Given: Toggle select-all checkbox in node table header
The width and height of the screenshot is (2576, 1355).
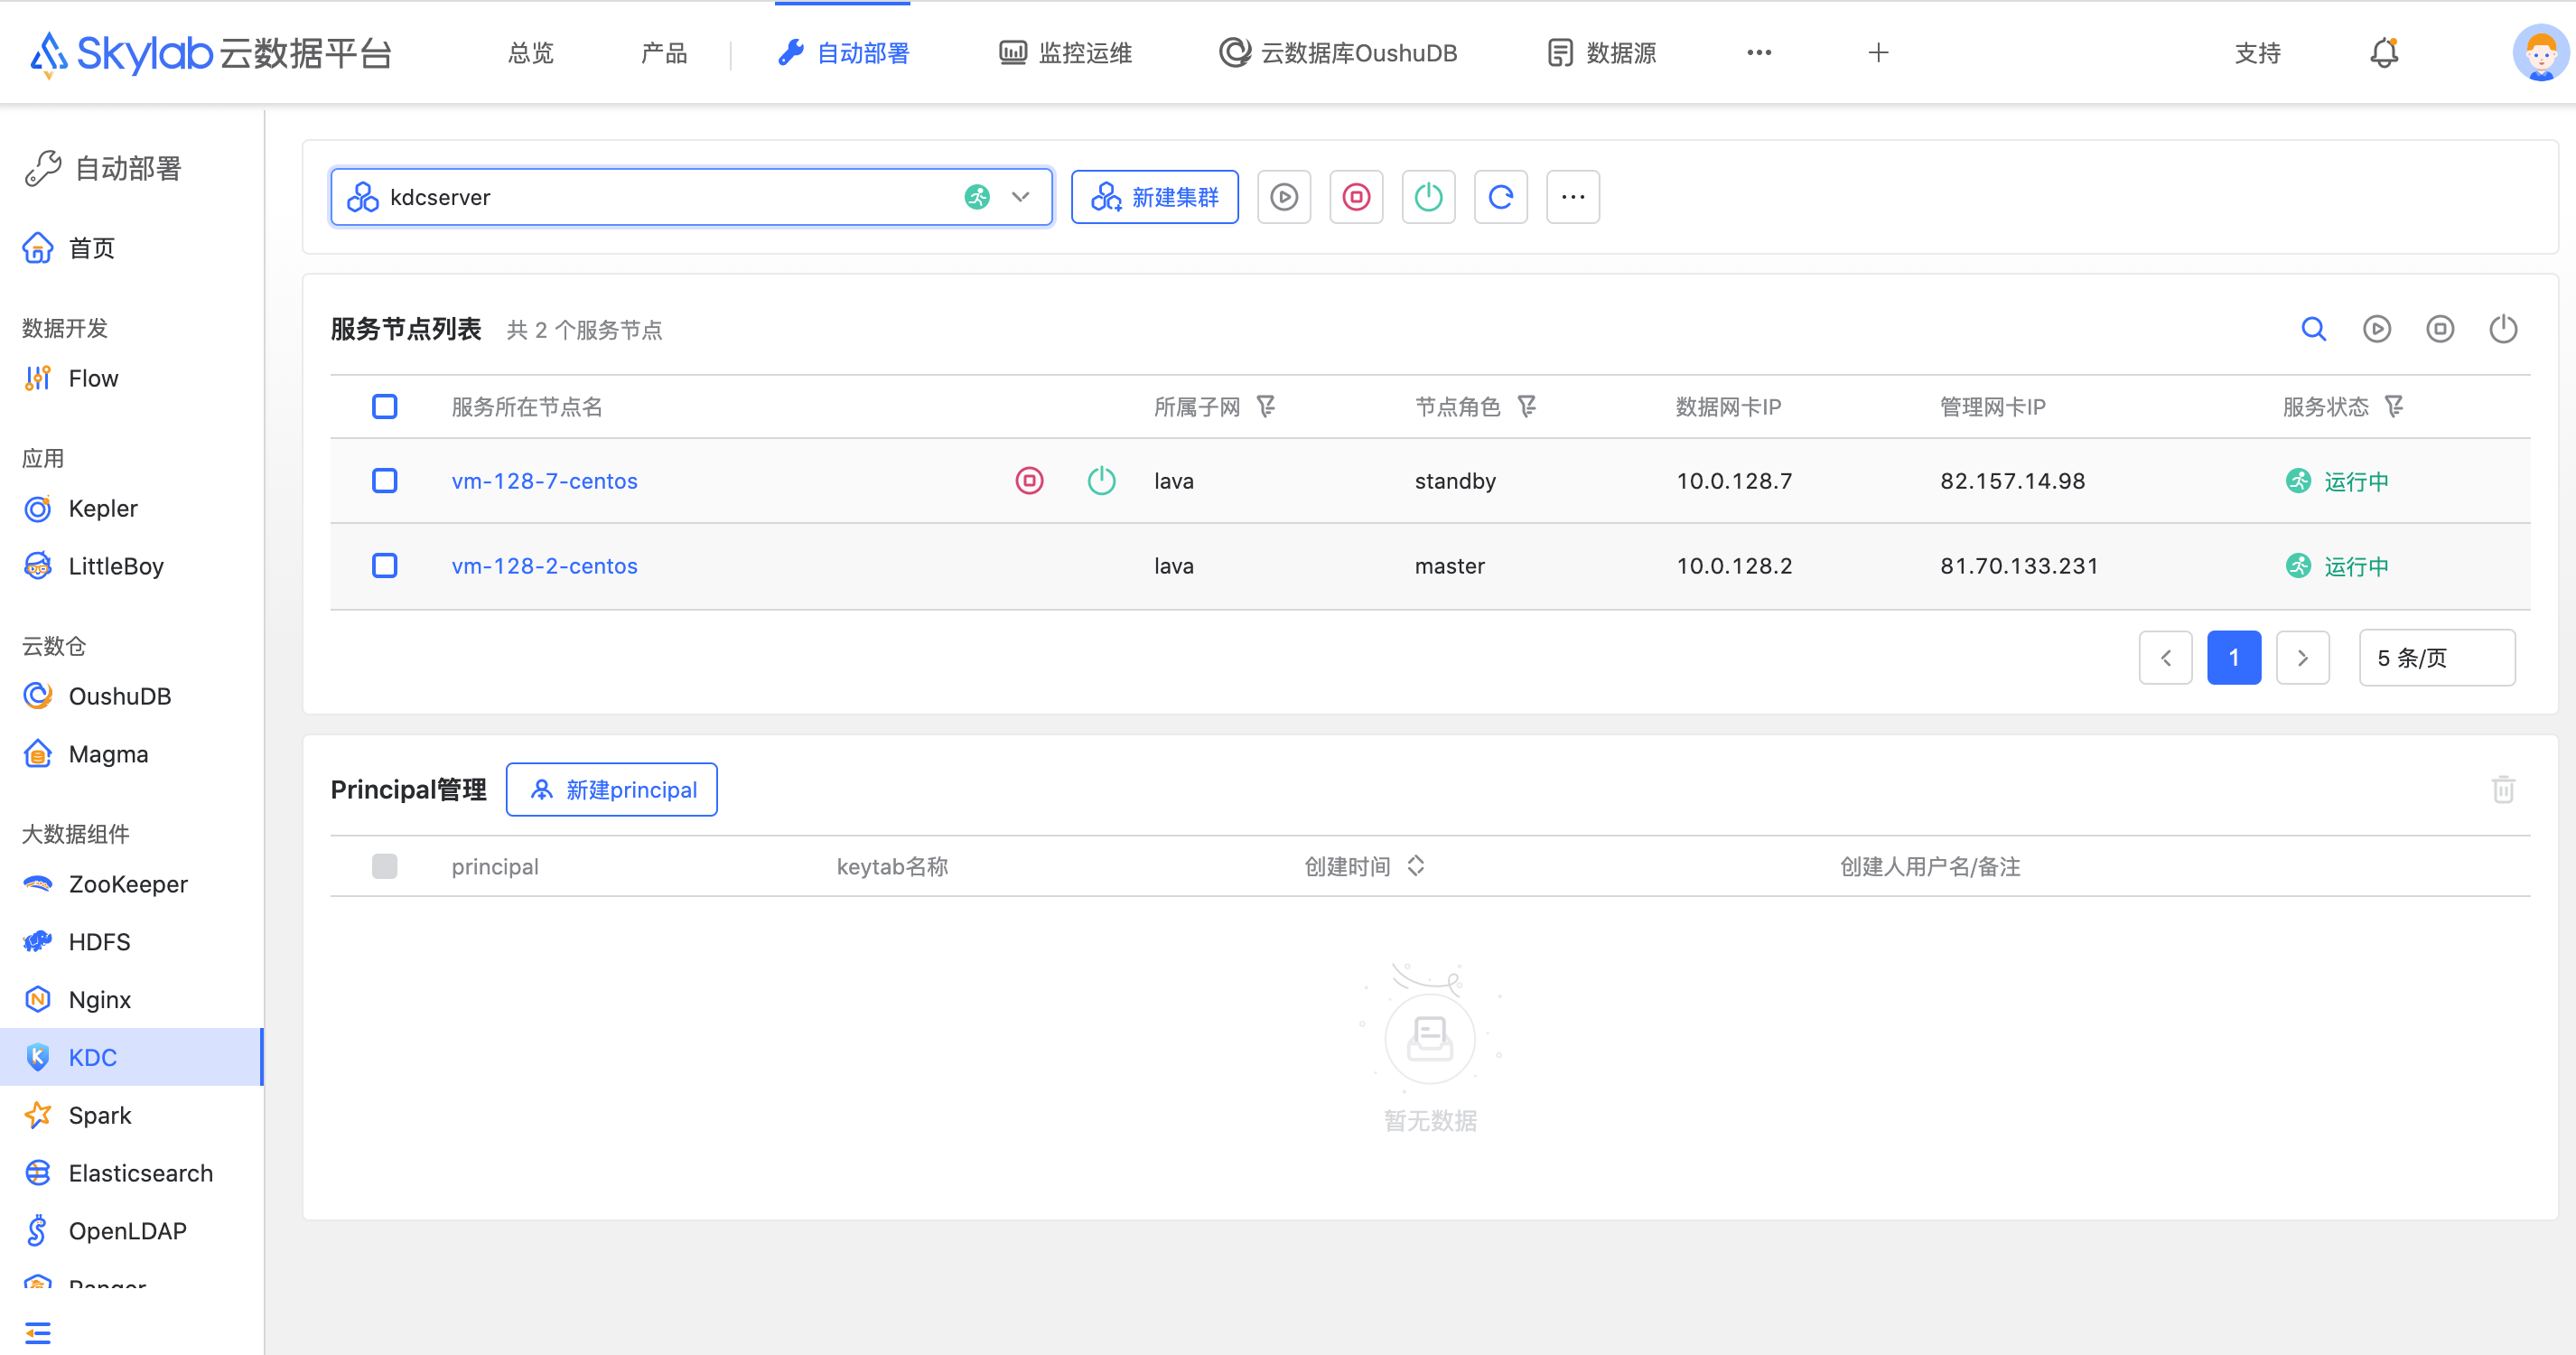Looking at the screenshot, I should point(384,407).
